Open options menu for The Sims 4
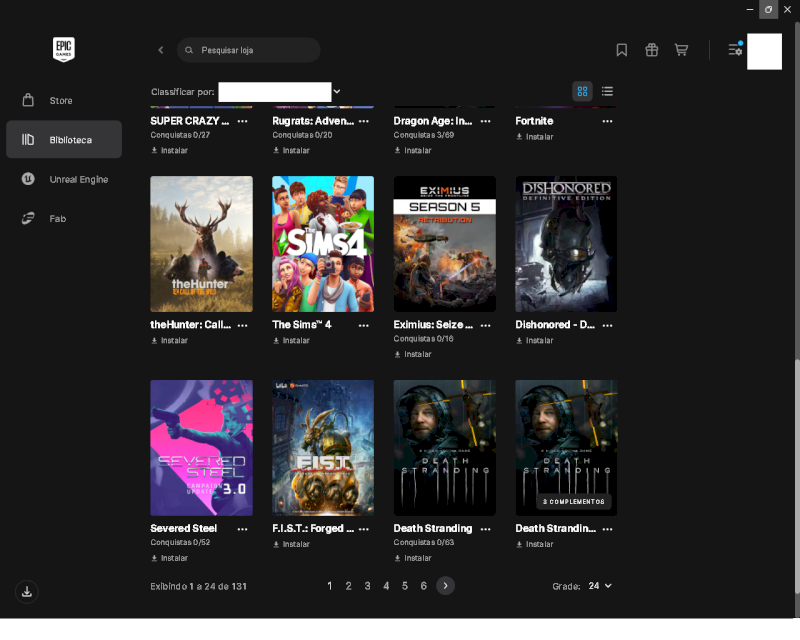Viewport: 800px width, 640px height. [364, 326]
